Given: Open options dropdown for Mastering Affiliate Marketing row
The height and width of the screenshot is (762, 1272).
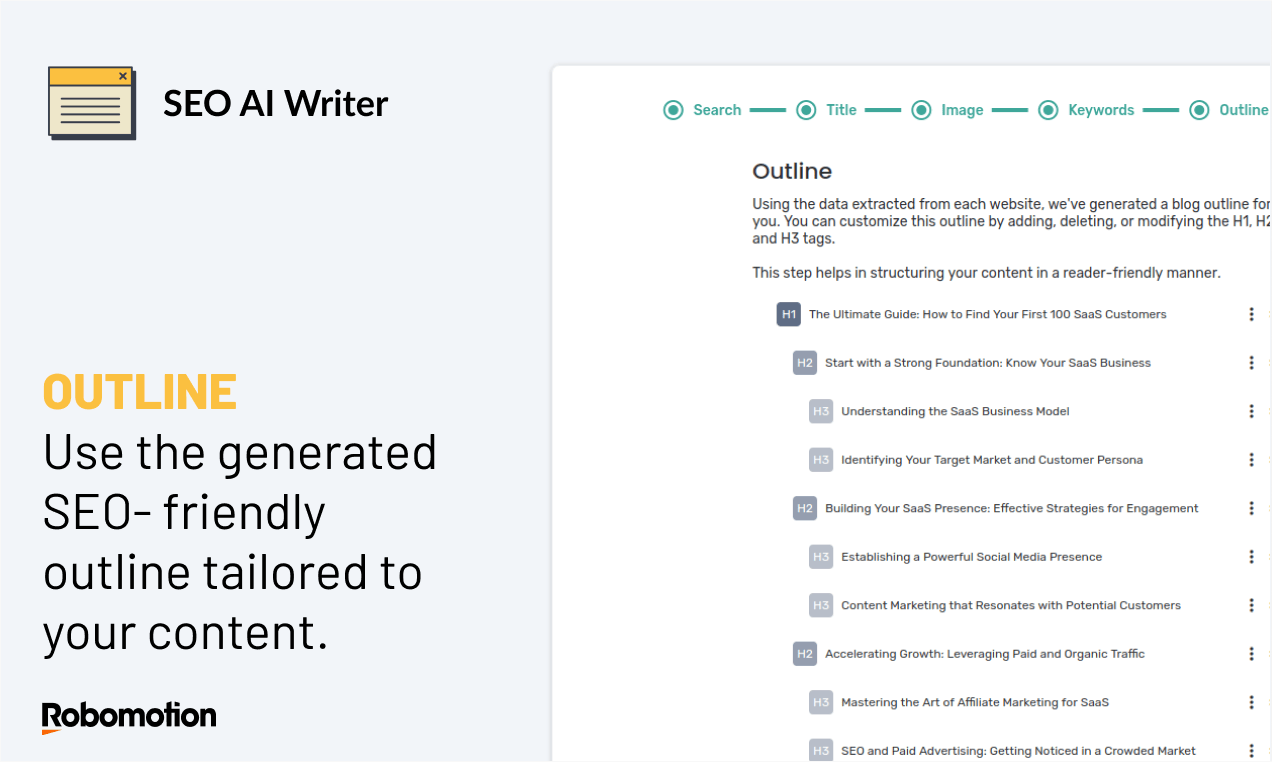Looking at the screenshot, I should pyautogui.click(x=1251, y=702).
